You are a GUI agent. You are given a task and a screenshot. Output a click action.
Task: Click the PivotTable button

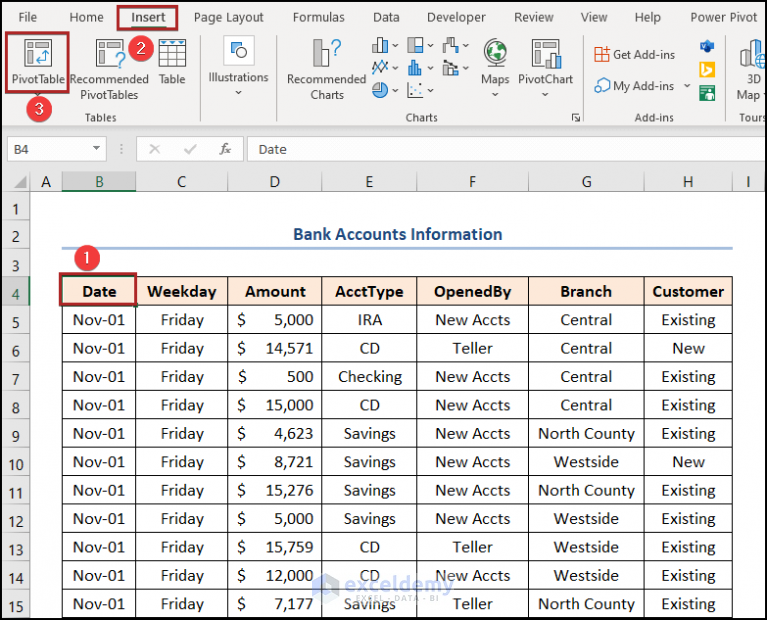tap(38, 62)
